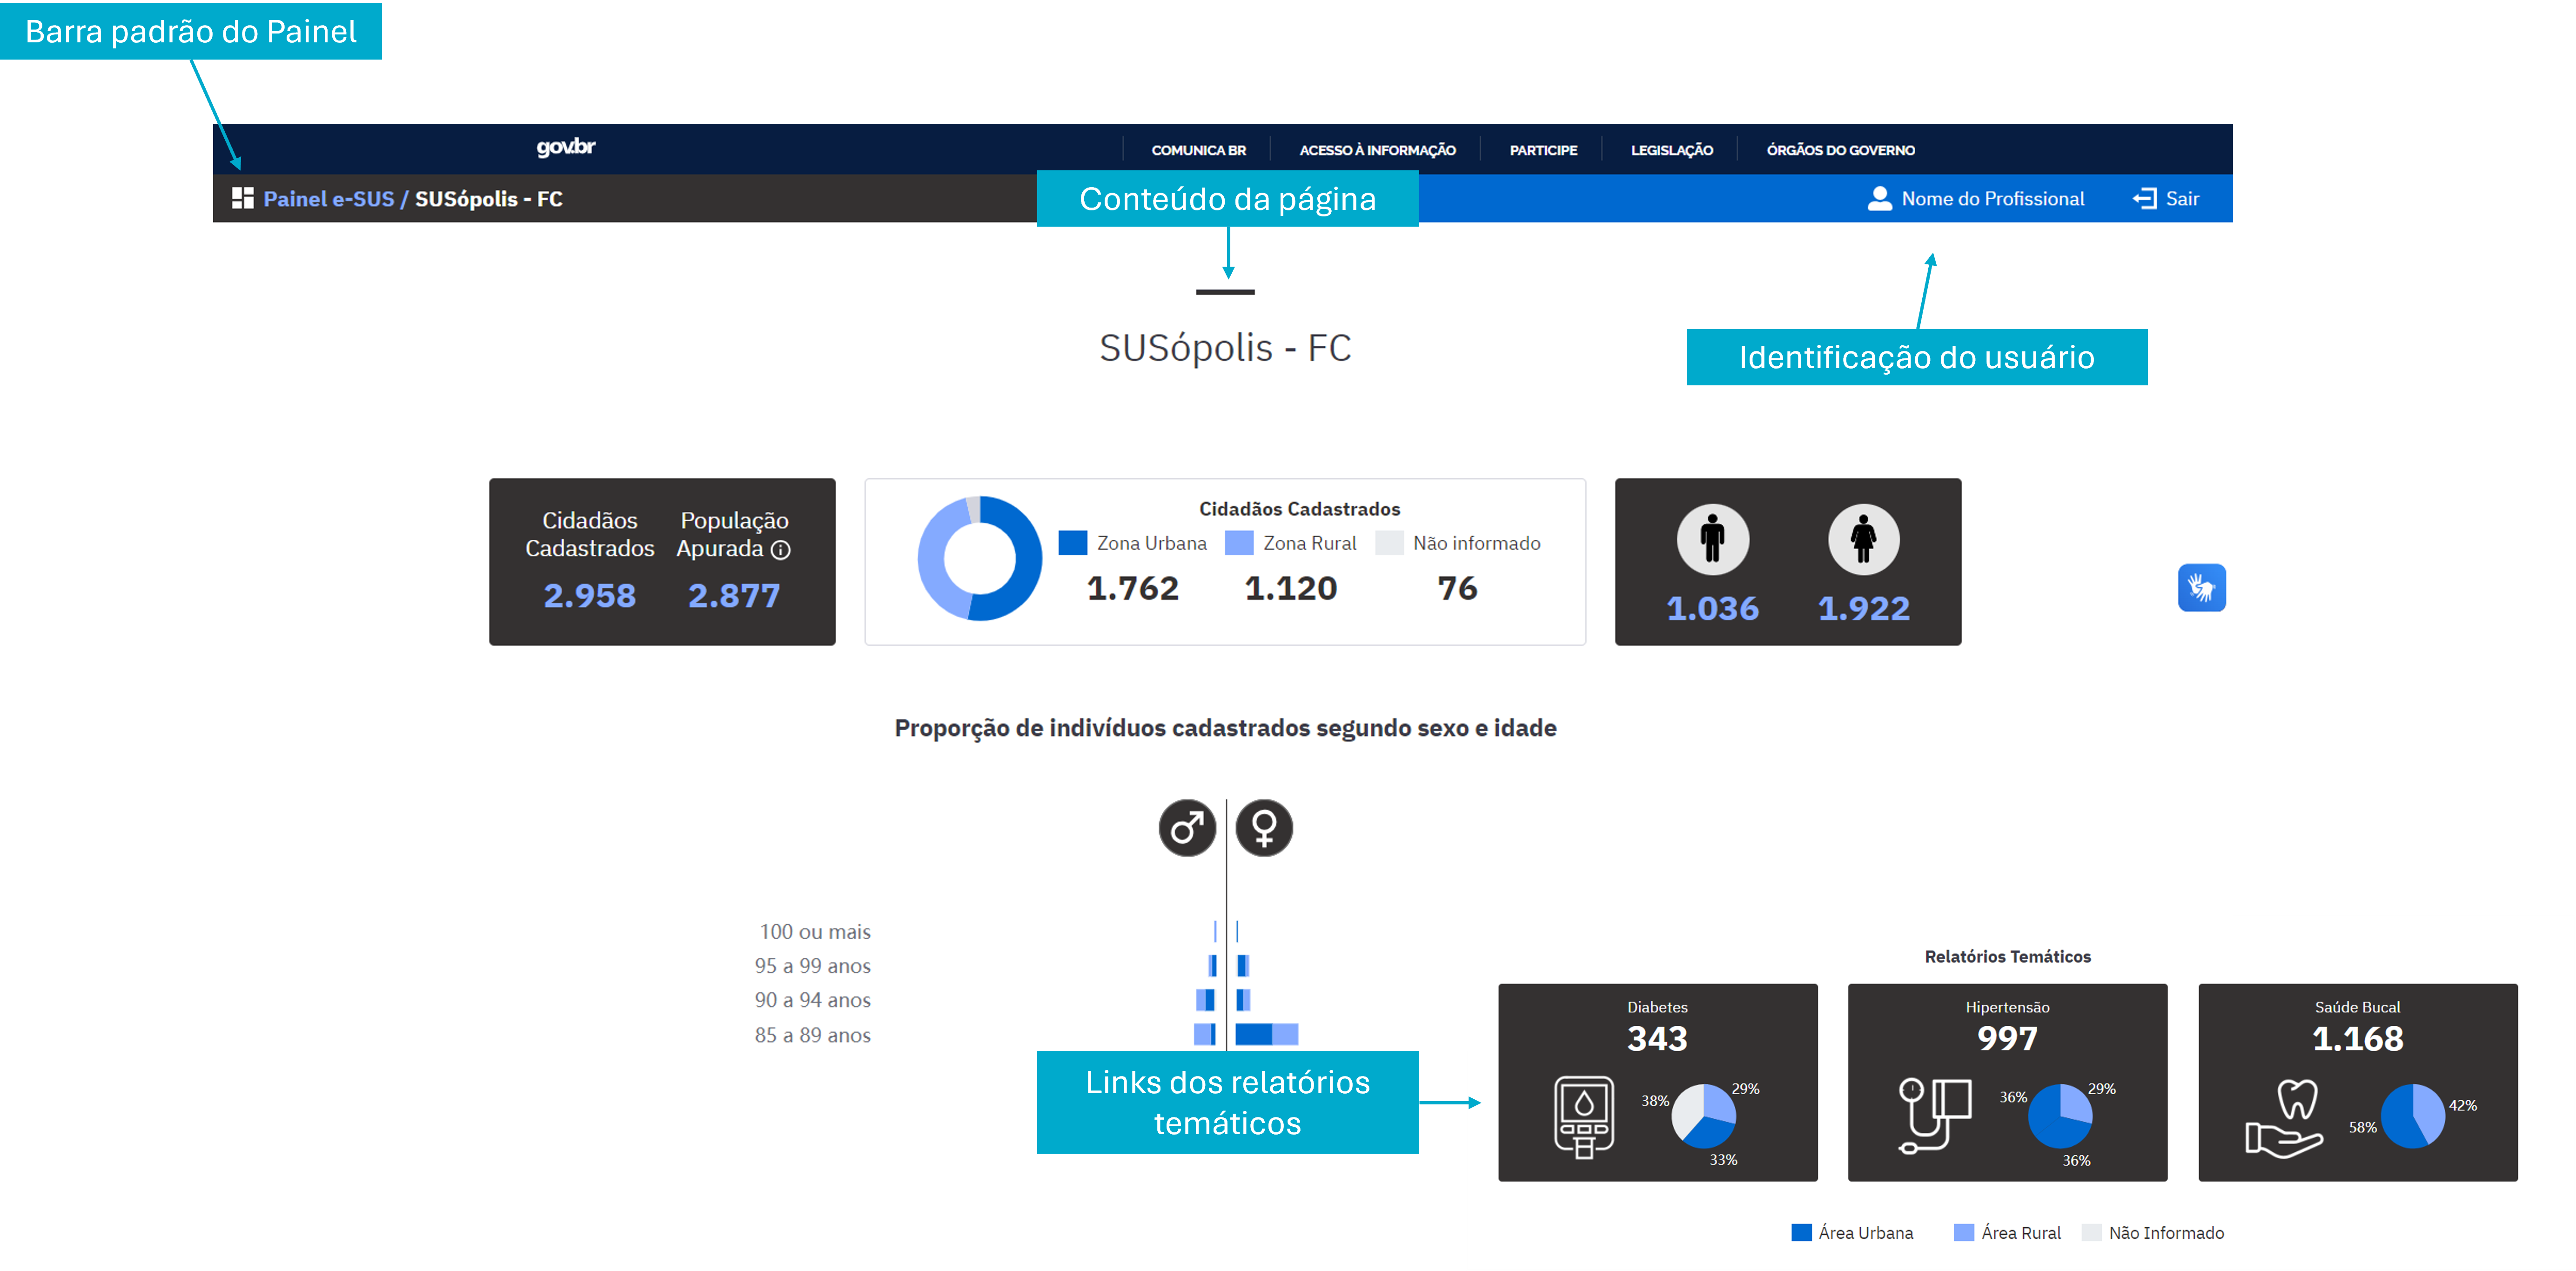This screenshot has height=1271, width=2576.
Task: Open the Hipertensão thematic report card title
Action: click(2007, 1007)
